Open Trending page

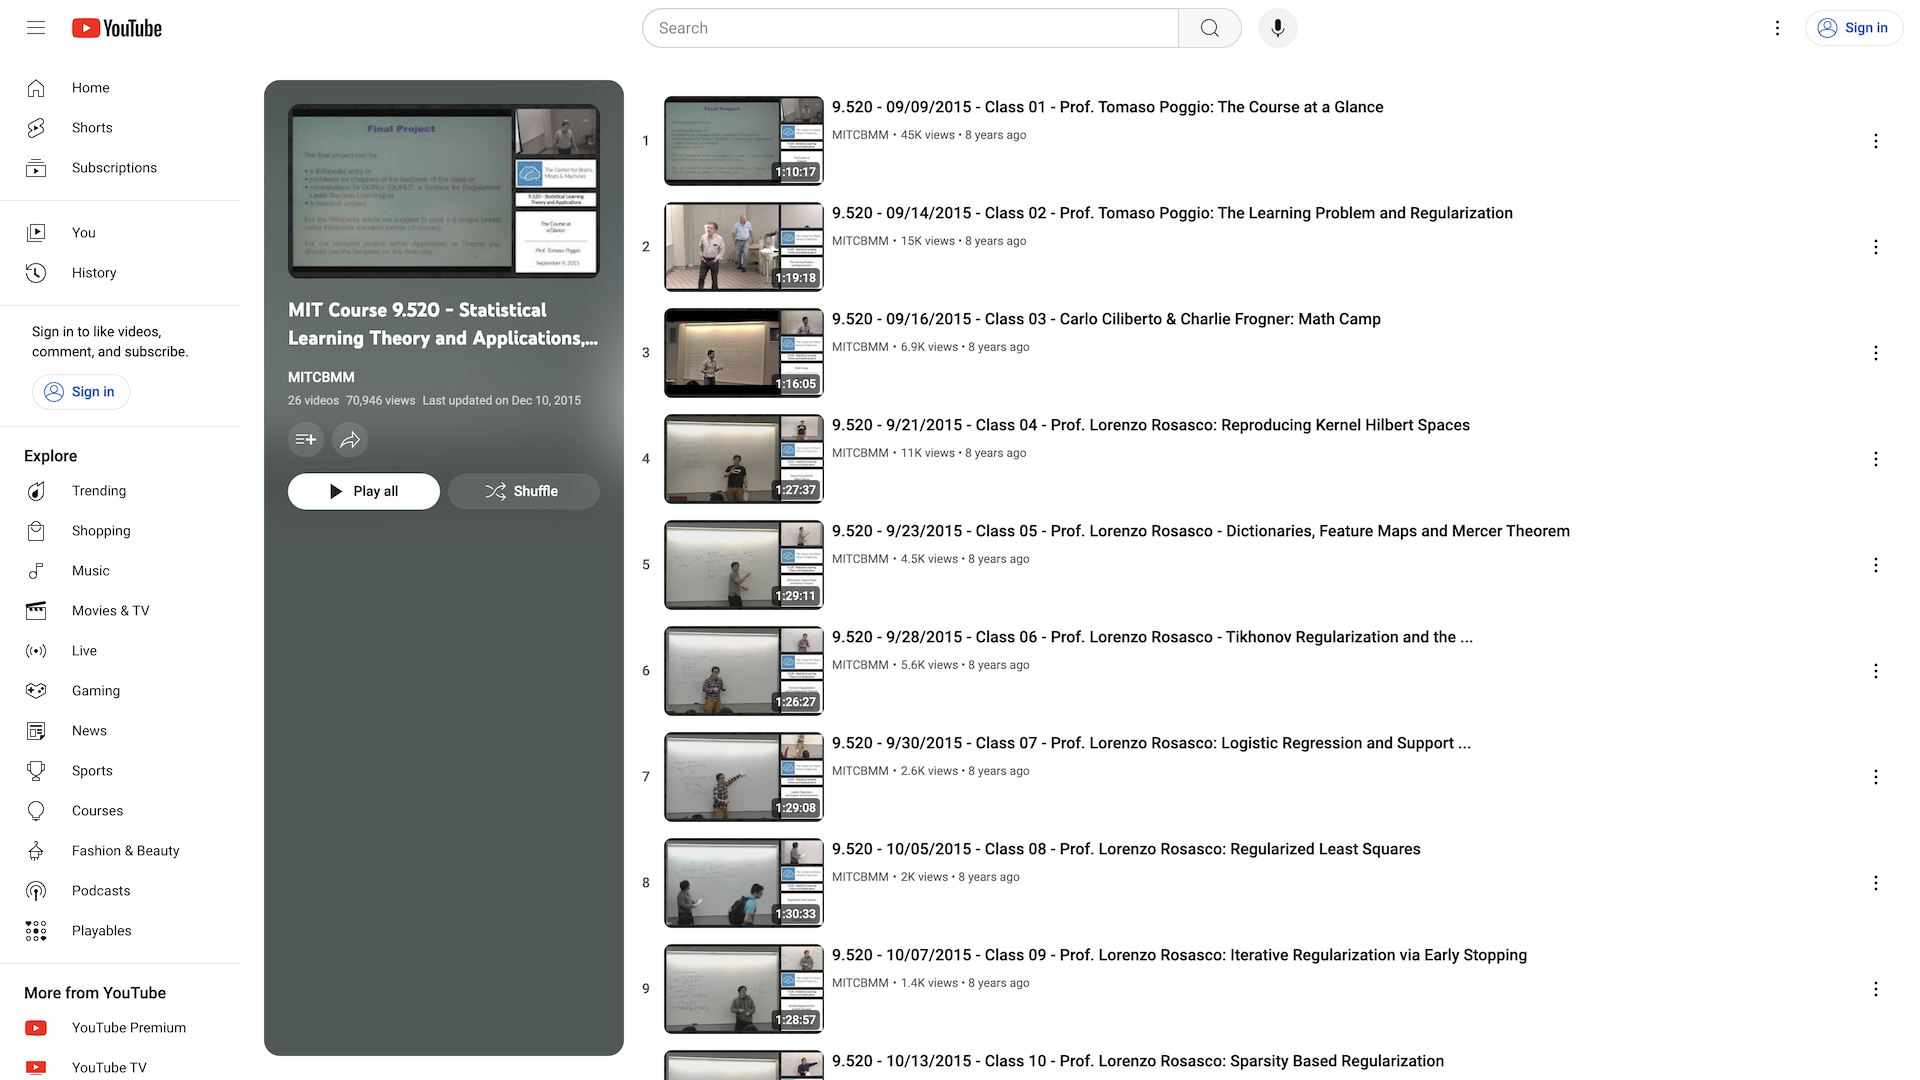tap(120, 491)
